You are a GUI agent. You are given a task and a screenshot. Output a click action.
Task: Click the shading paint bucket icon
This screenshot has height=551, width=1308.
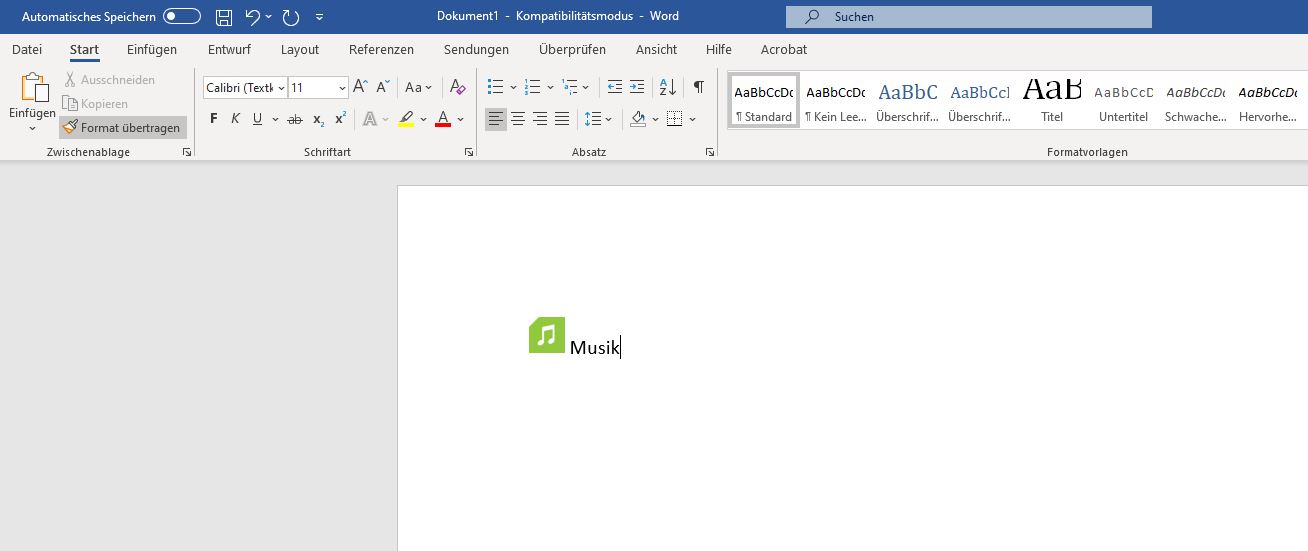pyautogui.click(x=638, y=119)
